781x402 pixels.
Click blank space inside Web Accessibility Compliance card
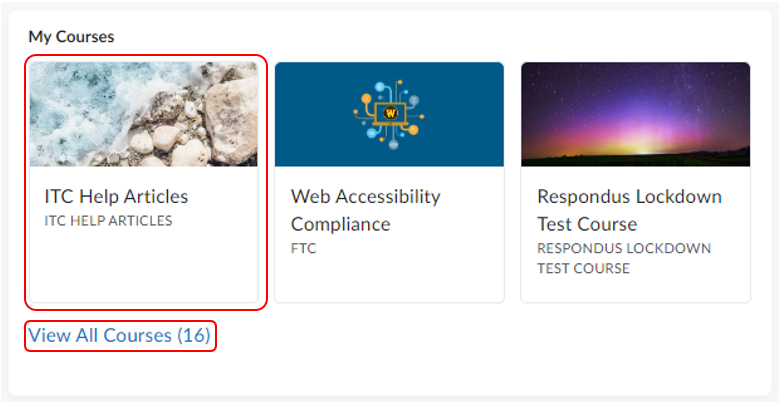[x=389, y=278]
